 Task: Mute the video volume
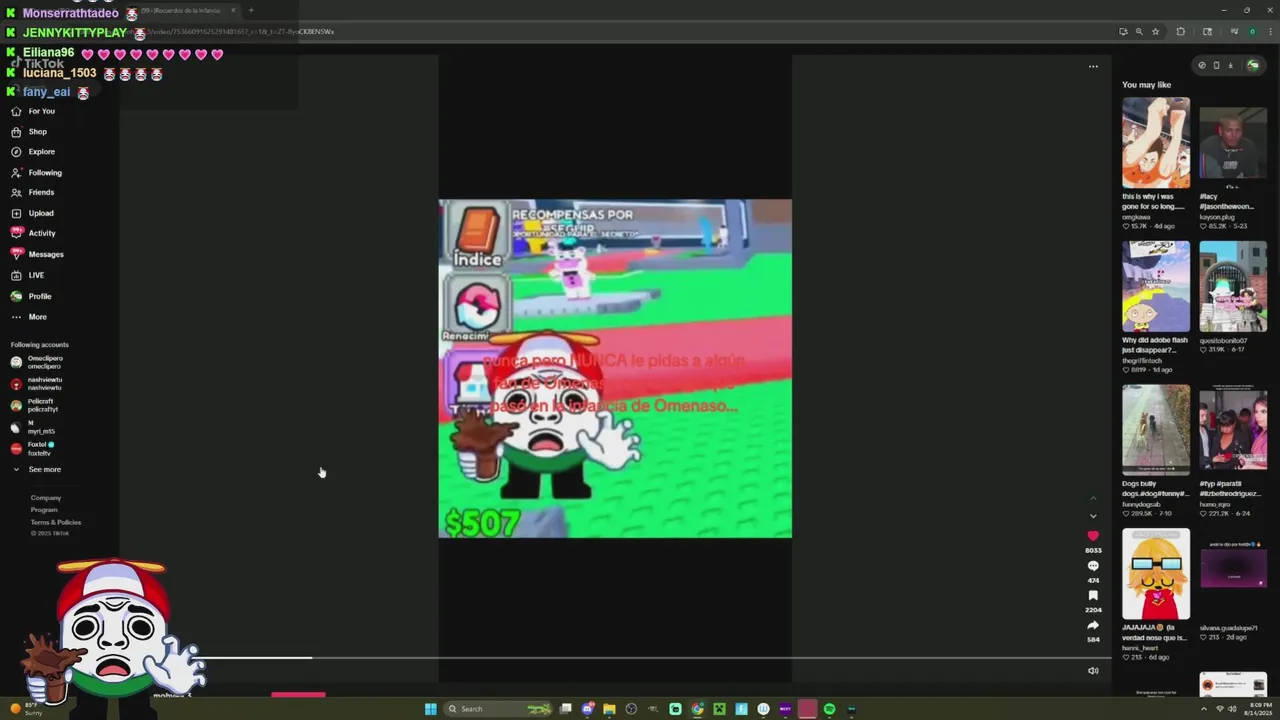1093,671
